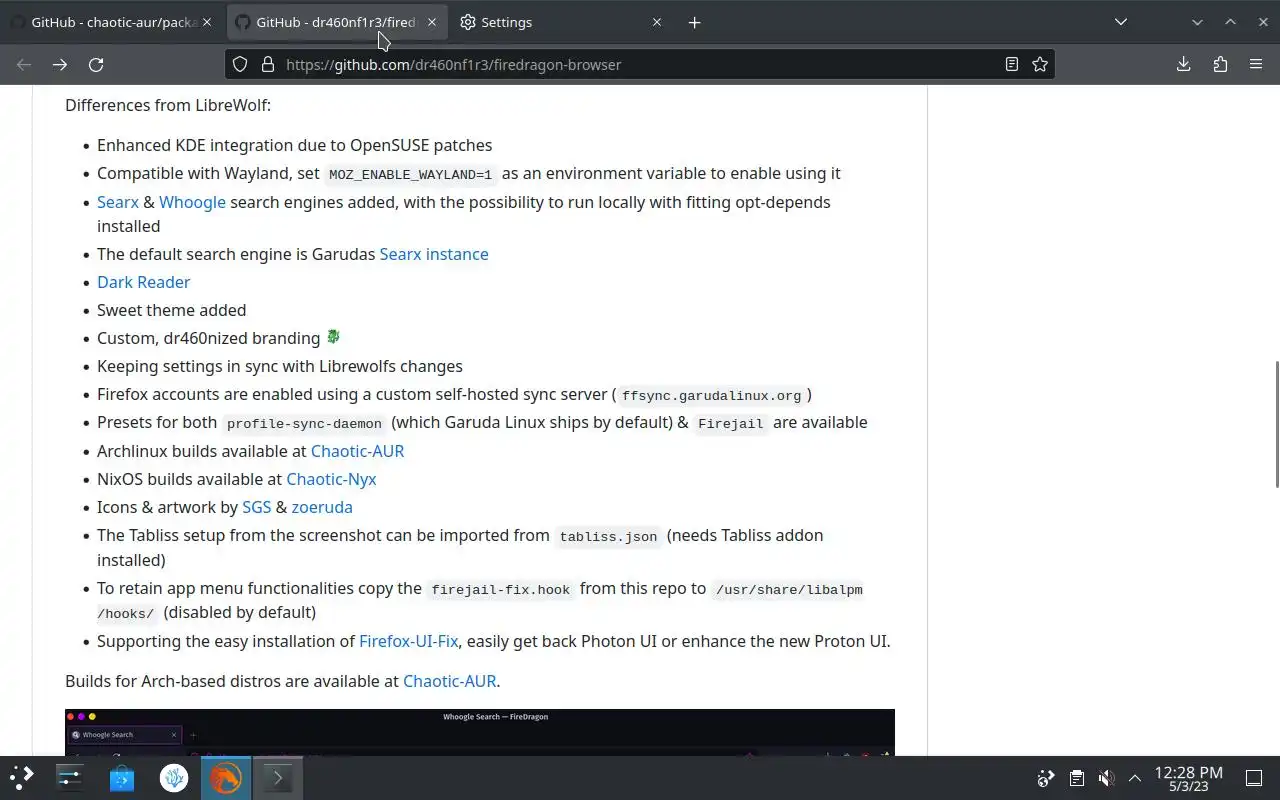This screenshot has height=800, width=1280.
Task: Launch the software store from taskbar
Action: [122, 778]
